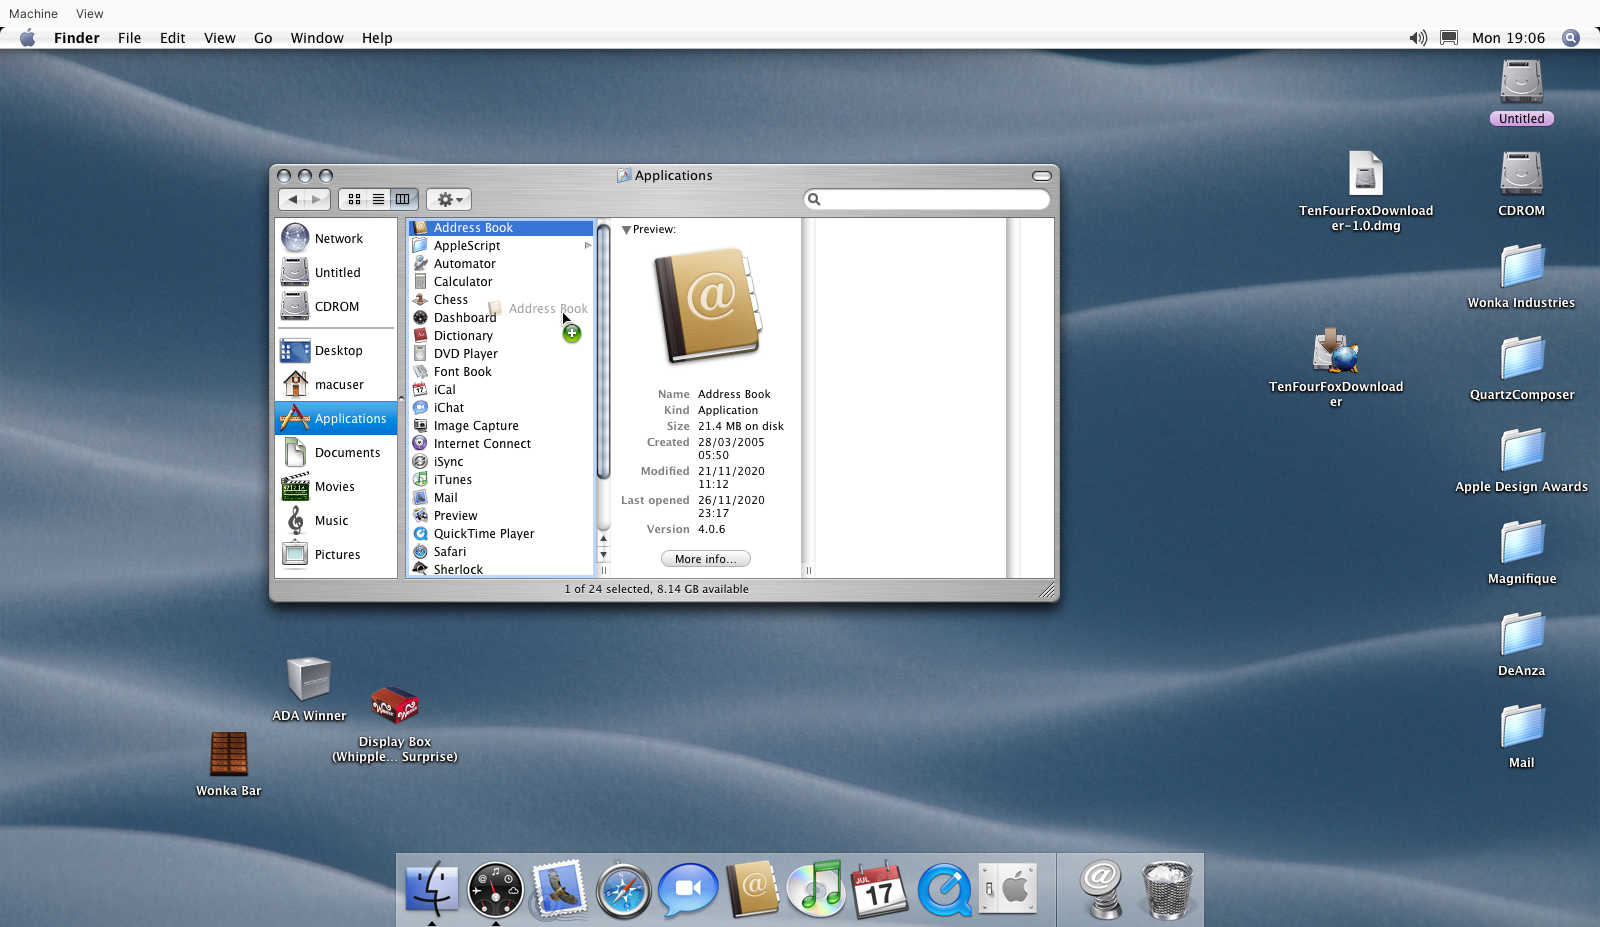Open the Window menu
The image size is (1600, 927).
point(317,38)
